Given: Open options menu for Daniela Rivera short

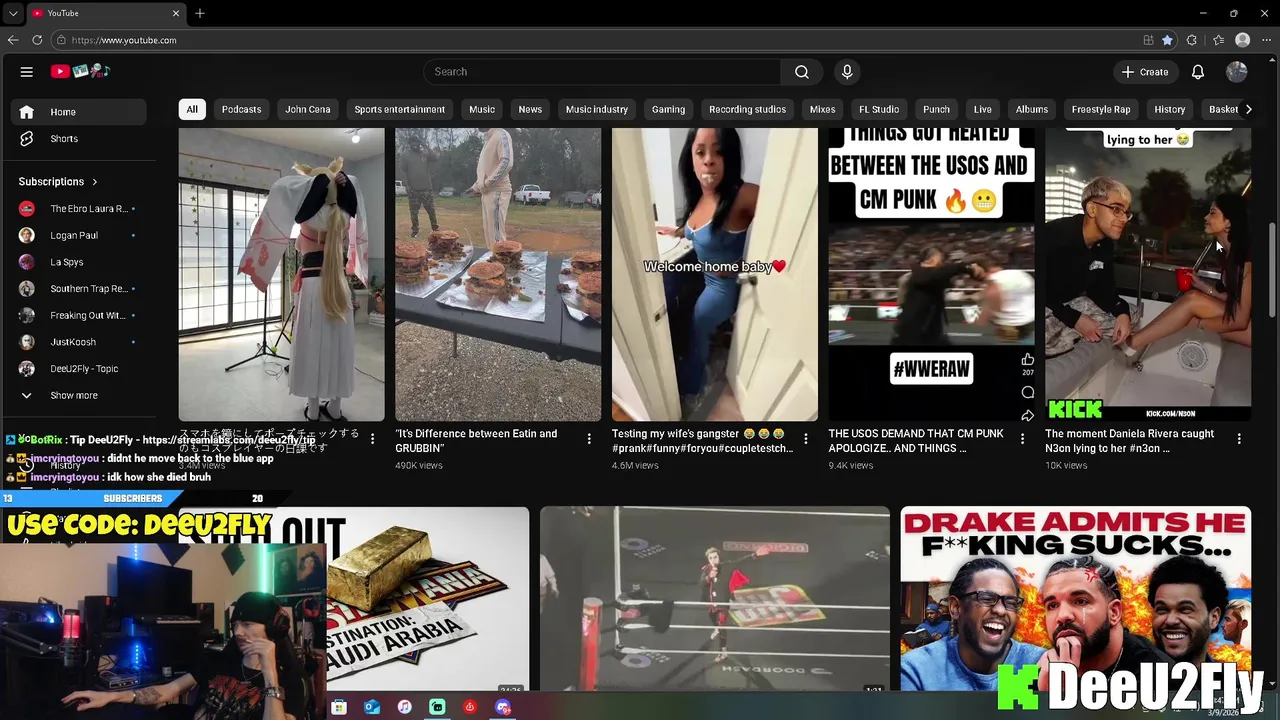Looking at the screenshot, I should (1239, 439).
